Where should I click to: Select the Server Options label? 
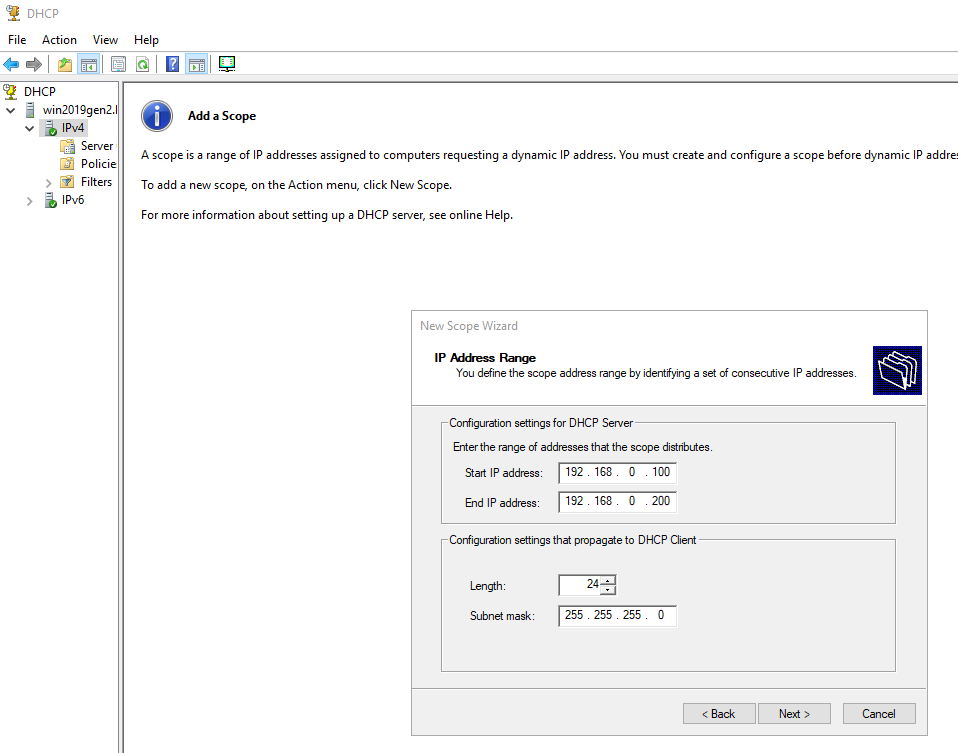(97, 146)
